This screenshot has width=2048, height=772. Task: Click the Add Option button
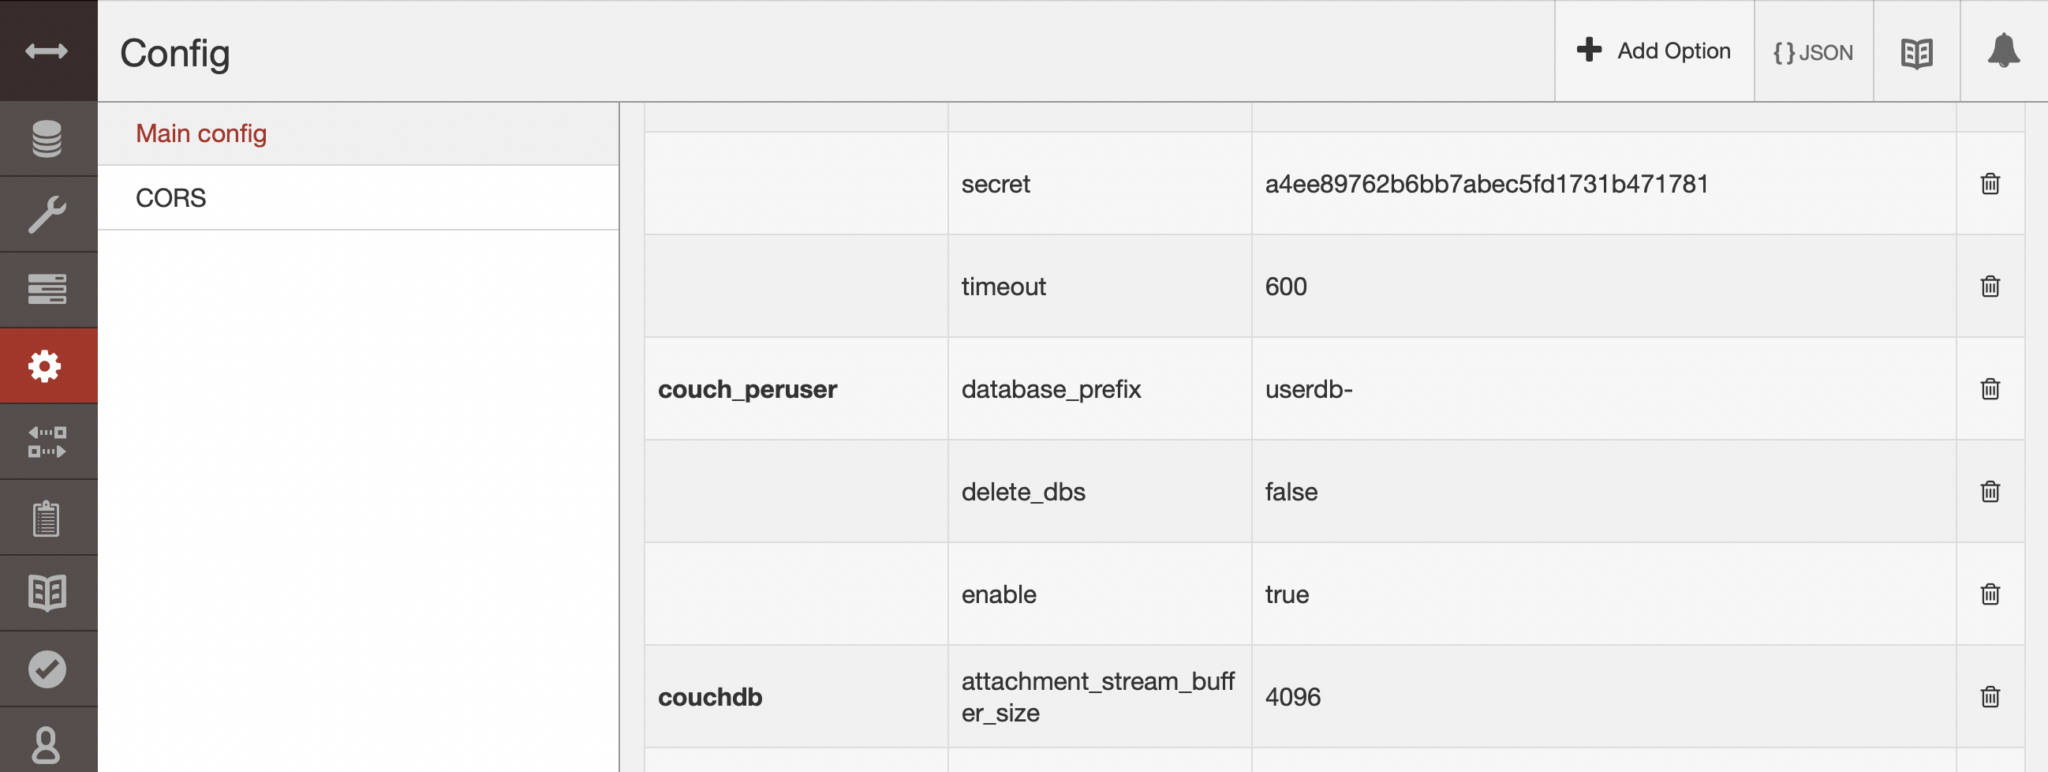(x=1654, y=49)
